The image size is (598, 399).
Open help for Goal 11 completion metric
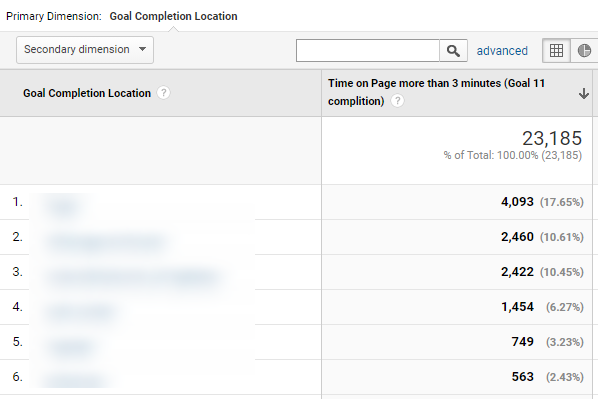pyautogui.click(x=397, y=101)
